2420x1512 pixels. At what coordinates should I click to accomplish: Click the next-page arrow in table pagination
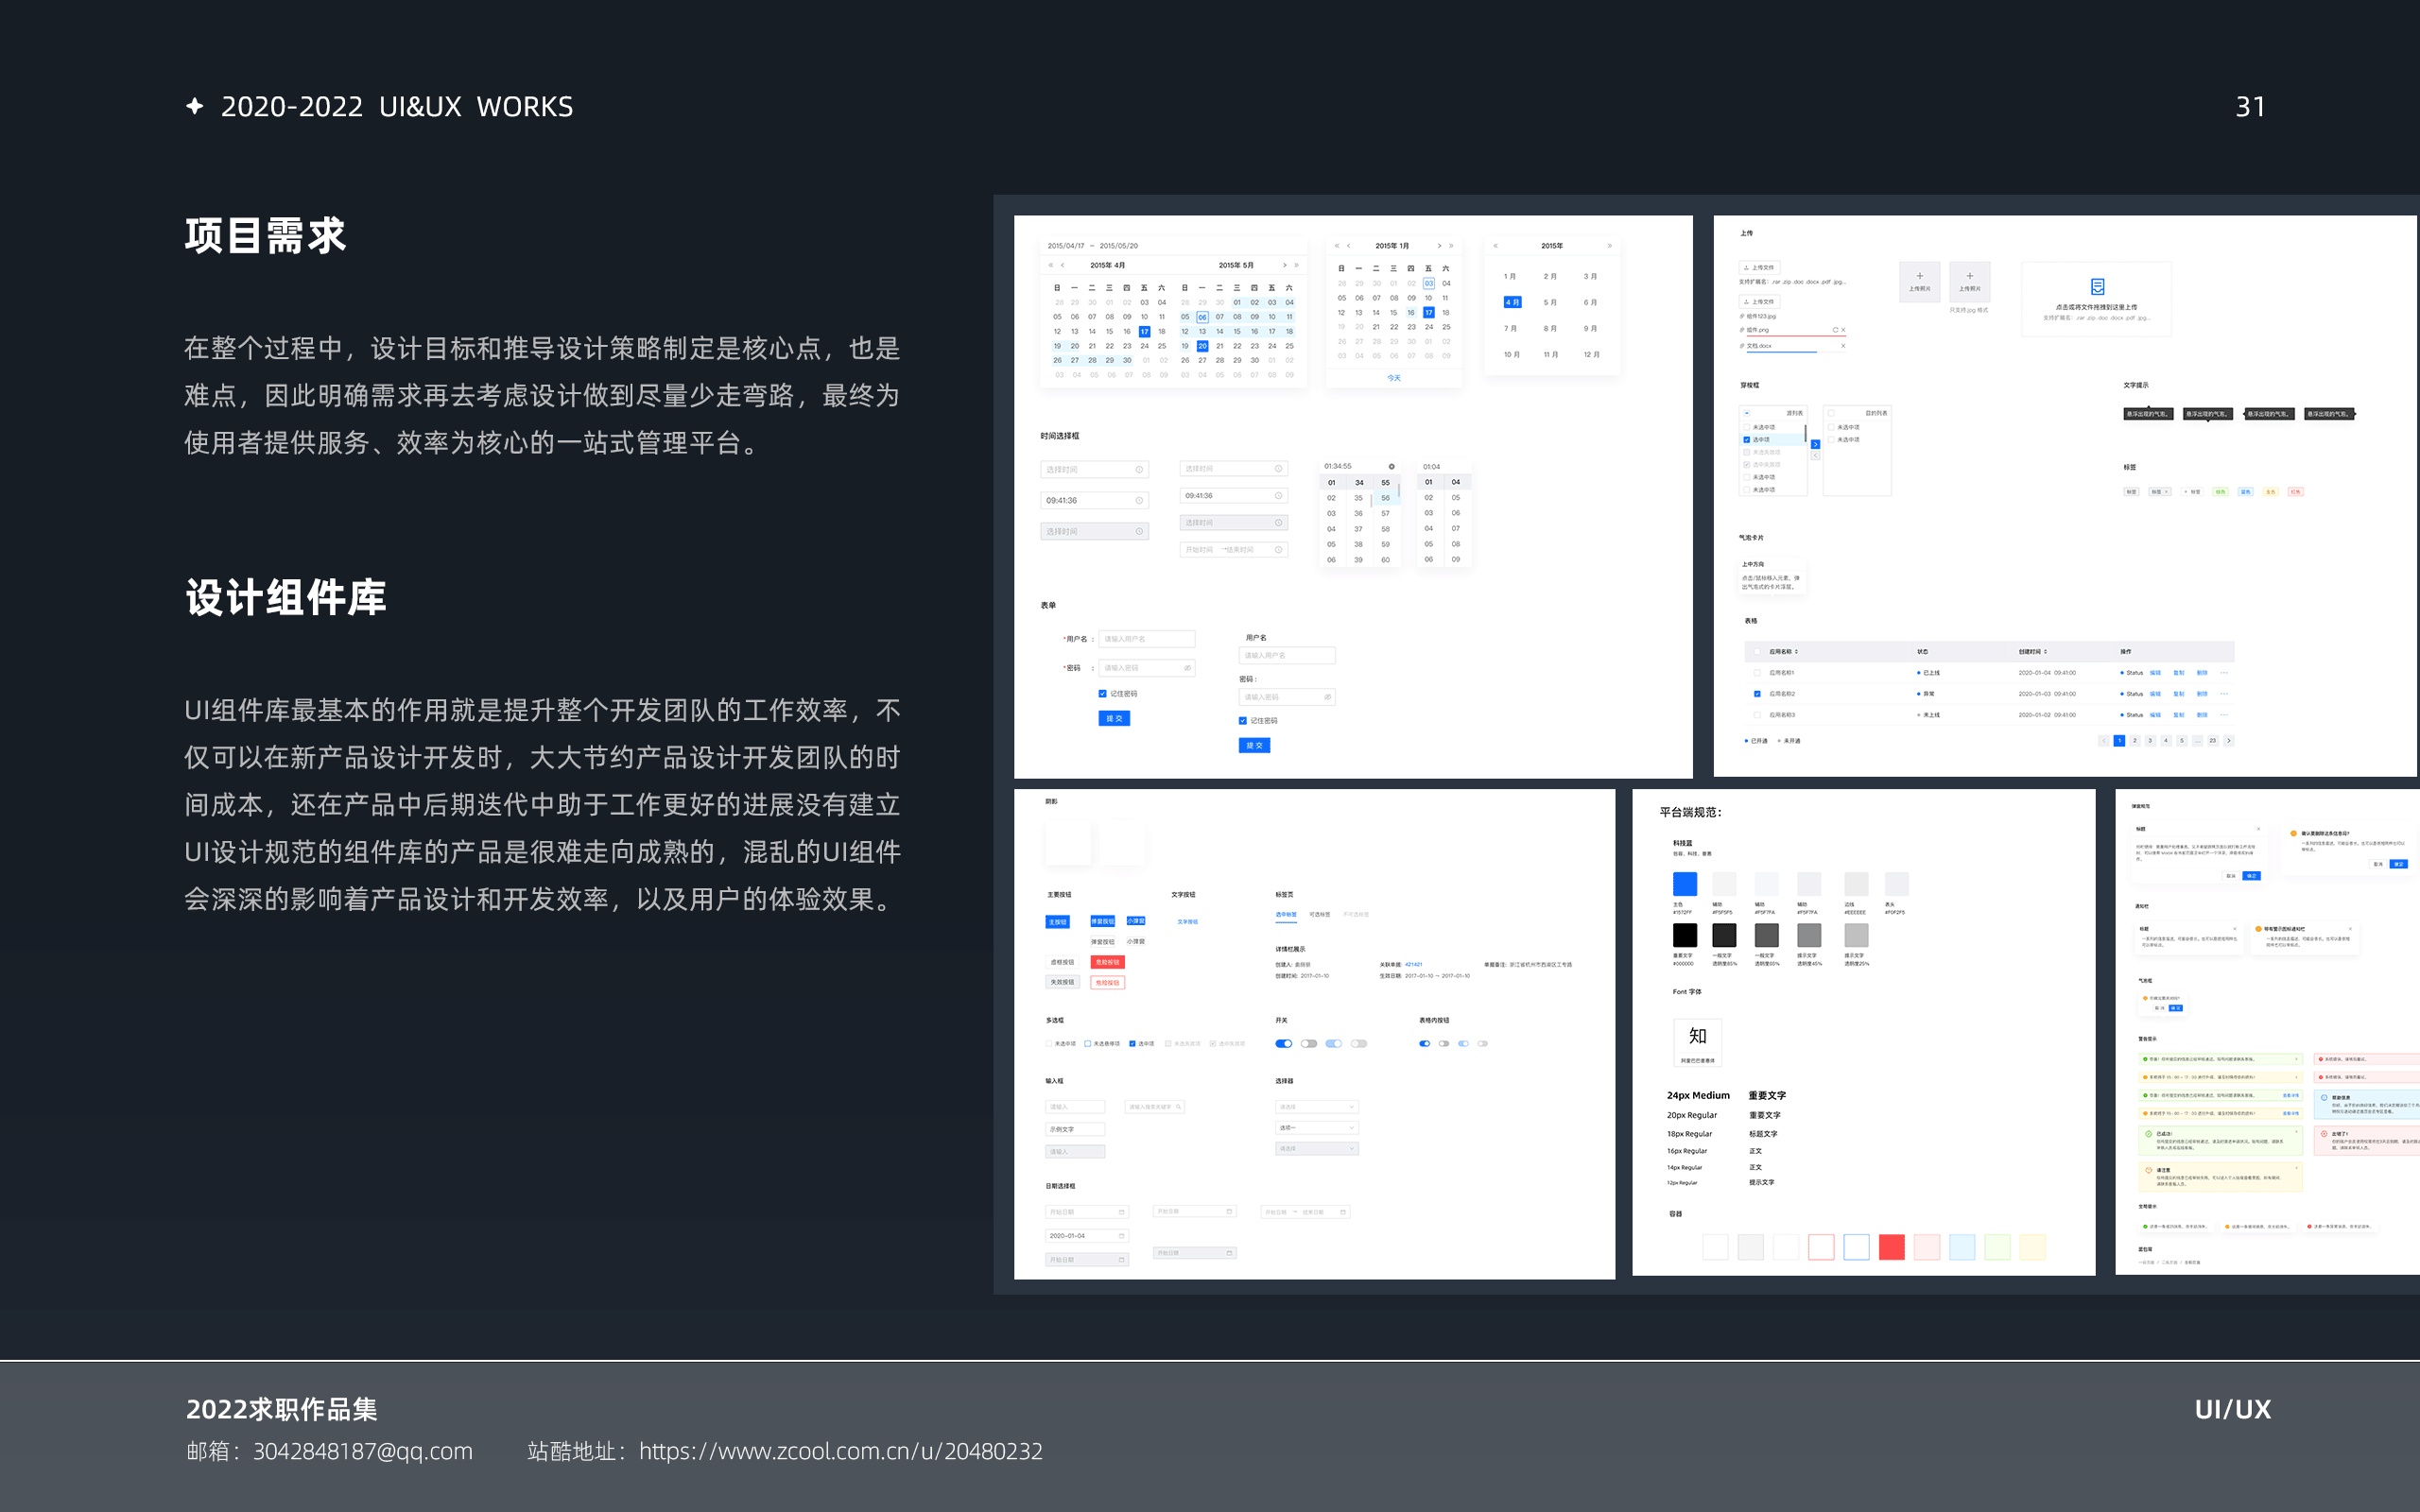tap(2228, 741)
